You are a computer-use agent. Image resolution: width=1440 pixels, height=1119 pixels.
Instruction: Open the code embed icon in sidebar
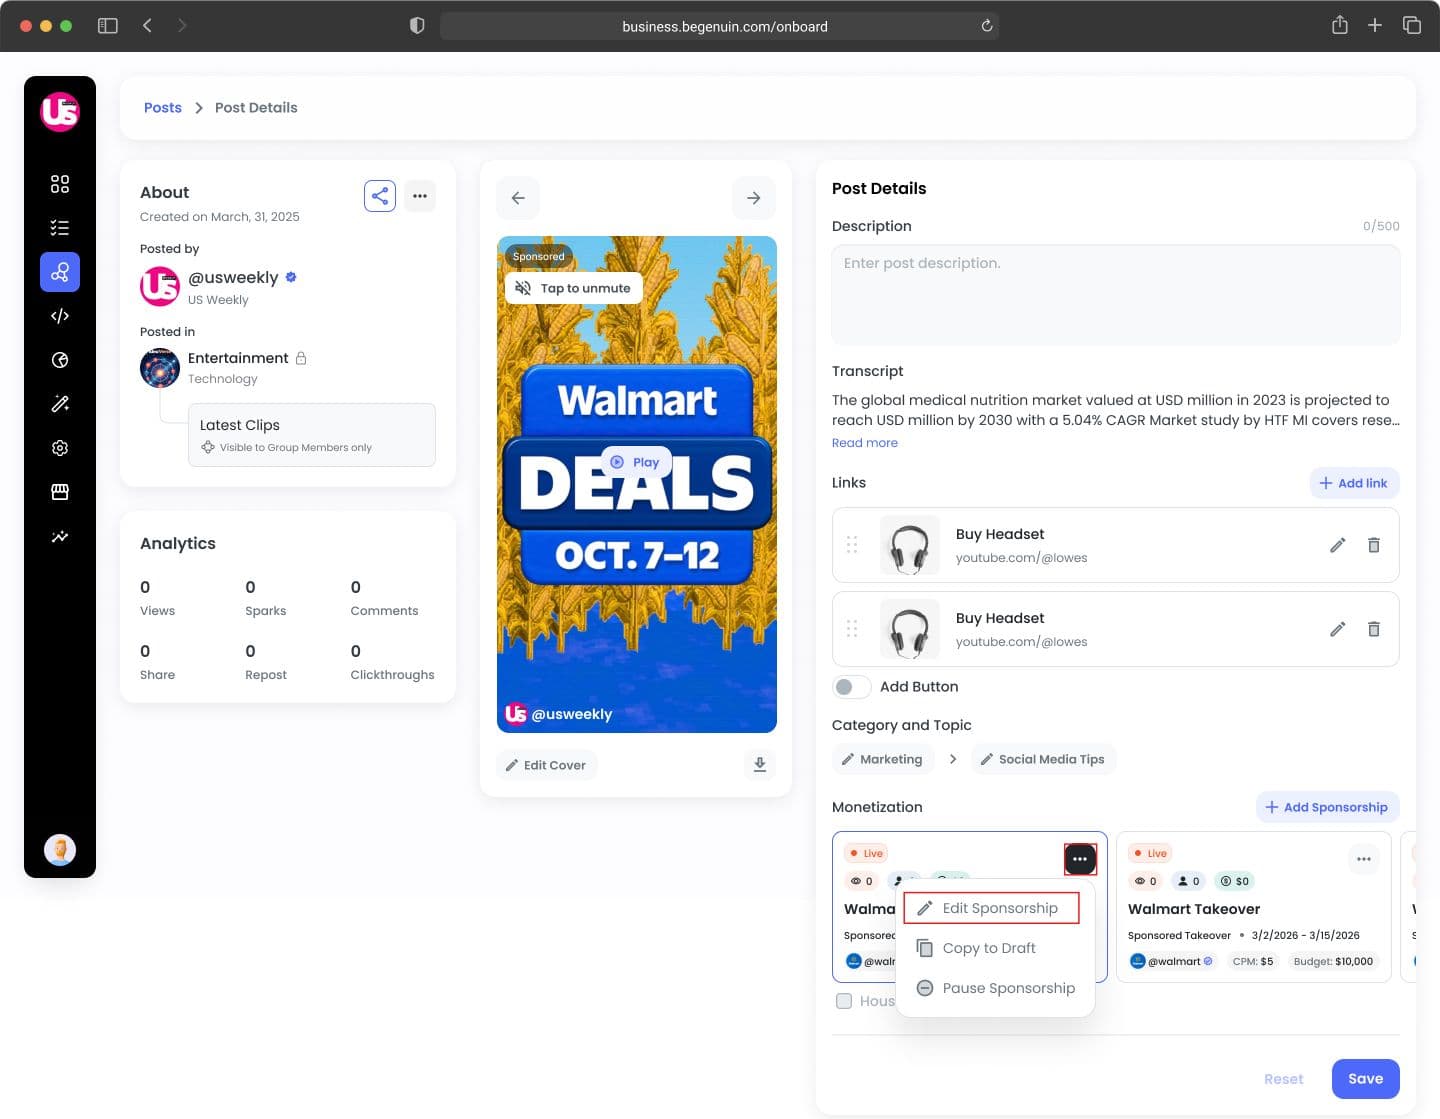tap(60, 316)
